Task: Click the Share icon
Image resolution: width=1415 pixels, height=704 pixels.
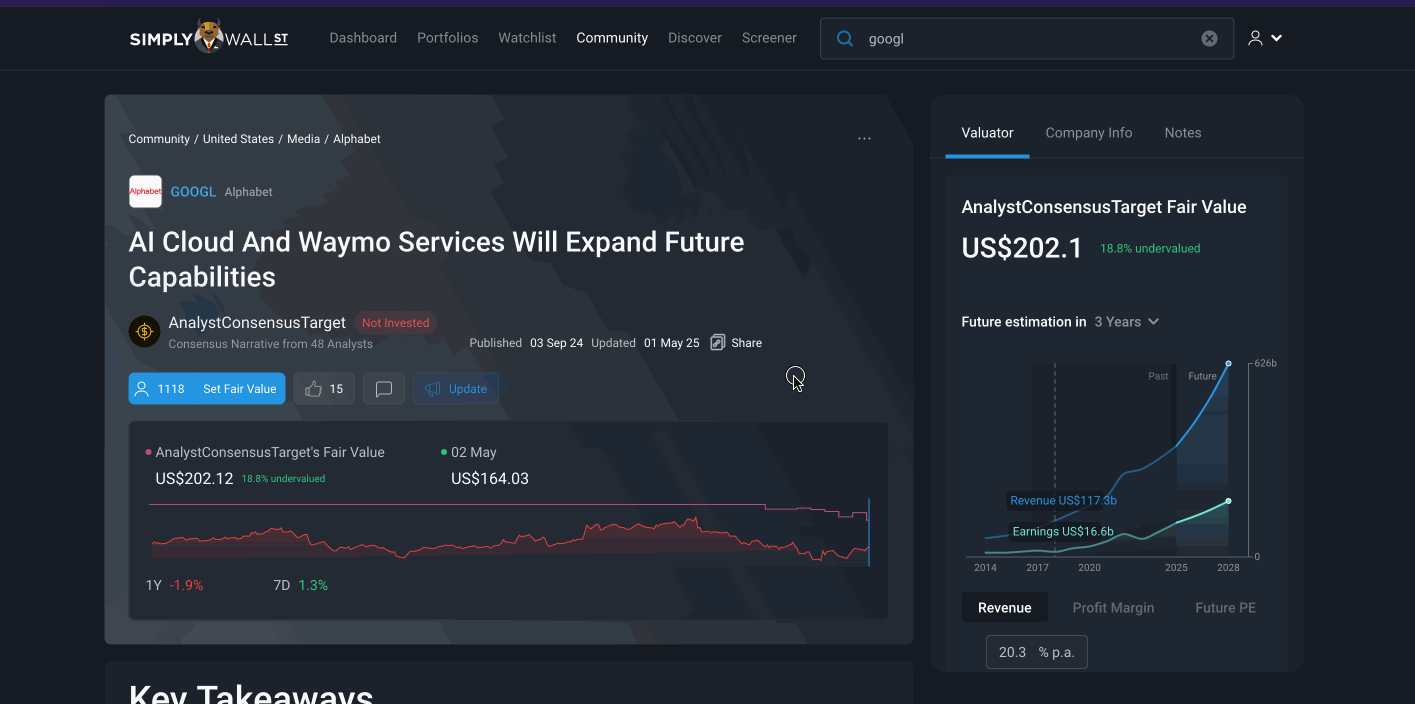Action: click(x=717, y=343)
